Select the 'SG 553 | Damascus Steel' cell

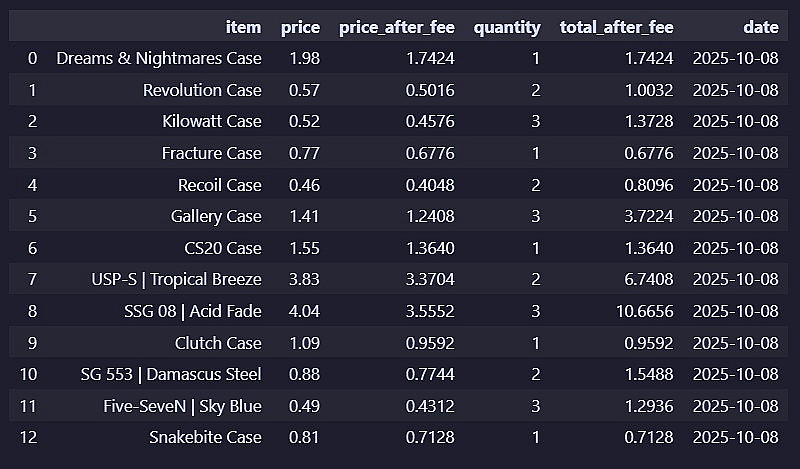[171, 375]
